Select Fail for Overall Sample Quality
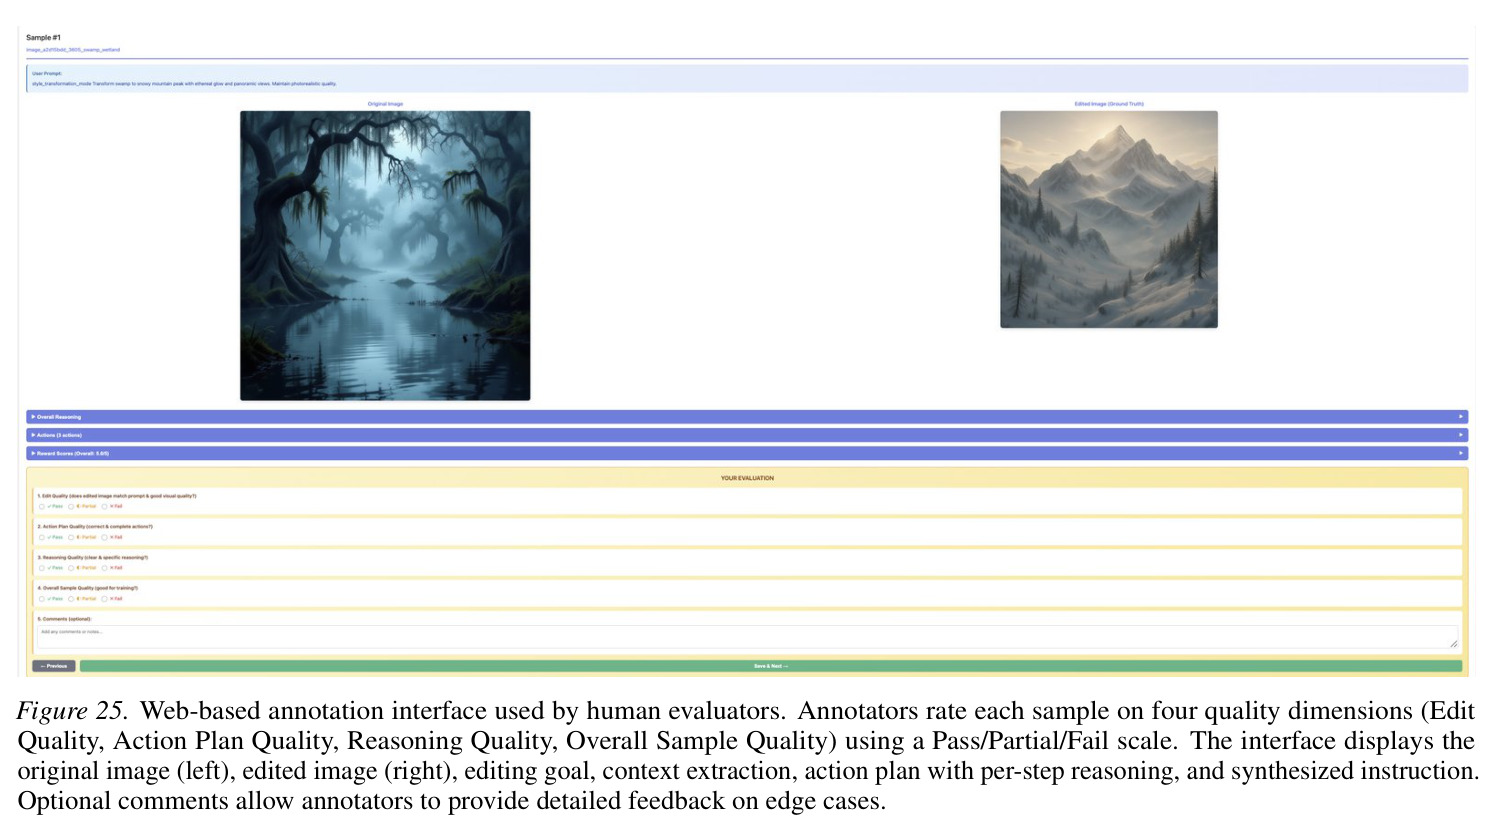The width and height of the screenshot is (1496, 831). point(104,599)
